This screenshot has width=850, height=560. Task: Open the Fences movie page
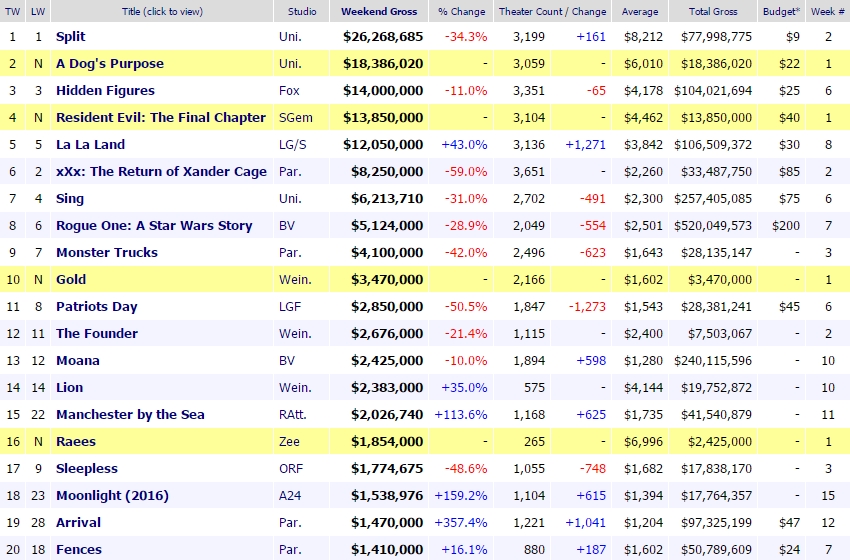(x=79, y=550)
